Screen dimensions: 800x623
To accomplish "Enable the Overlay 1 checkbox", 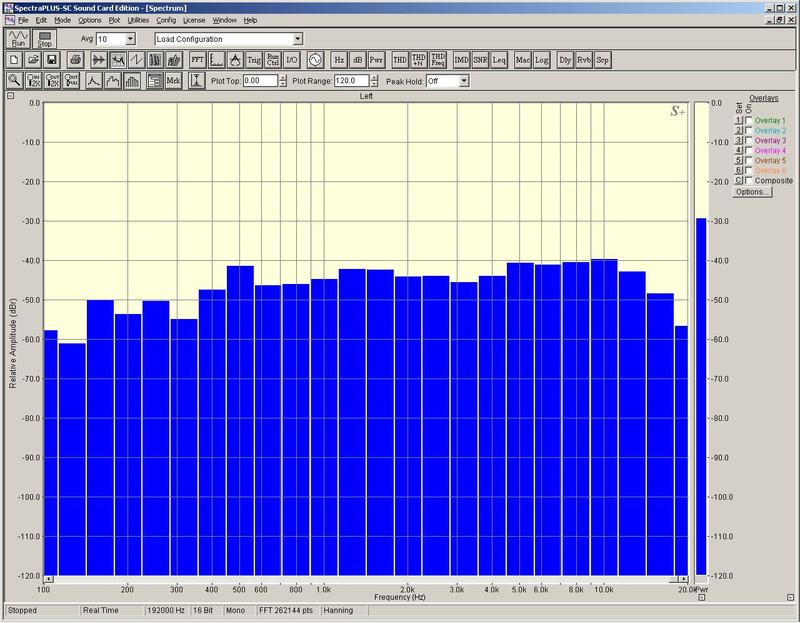I will [x=748, y=121].
